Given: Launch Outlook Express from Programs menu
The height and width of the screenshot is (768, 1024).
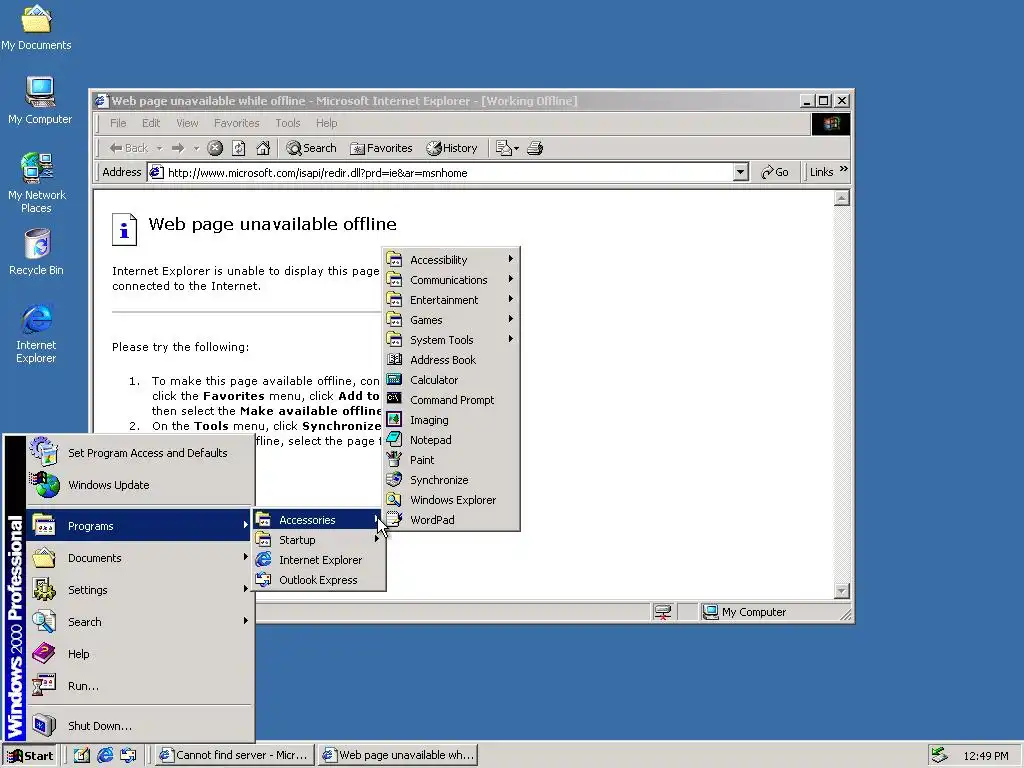Looking at the screenshot, I should click(x=317, y=580).
